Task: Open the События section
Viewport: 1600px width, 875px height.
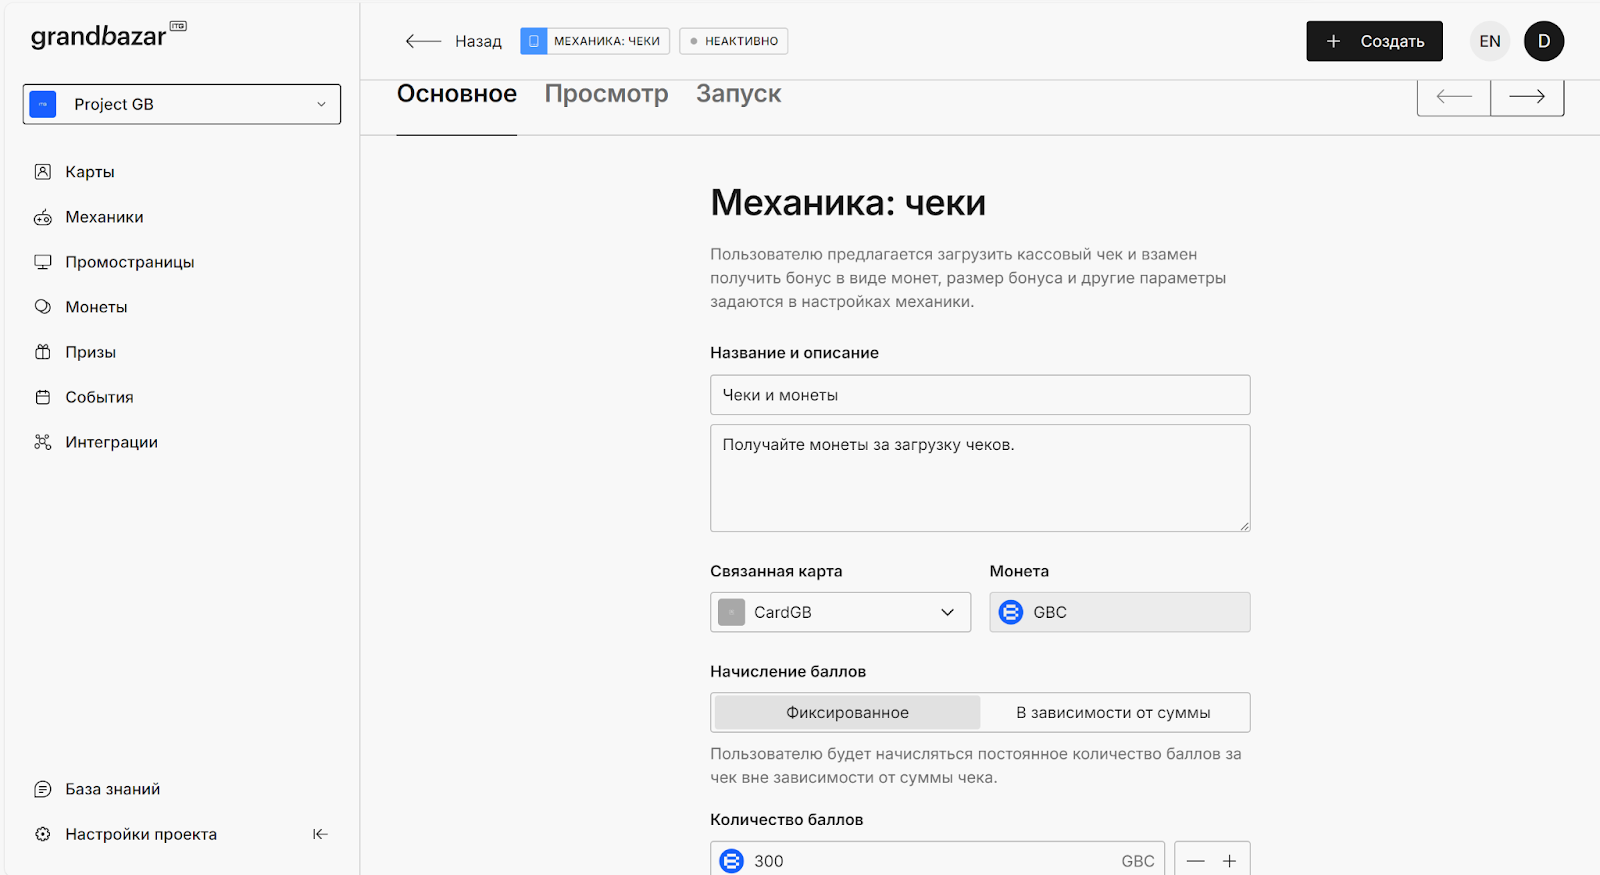Action: click(x=84, y=397)
